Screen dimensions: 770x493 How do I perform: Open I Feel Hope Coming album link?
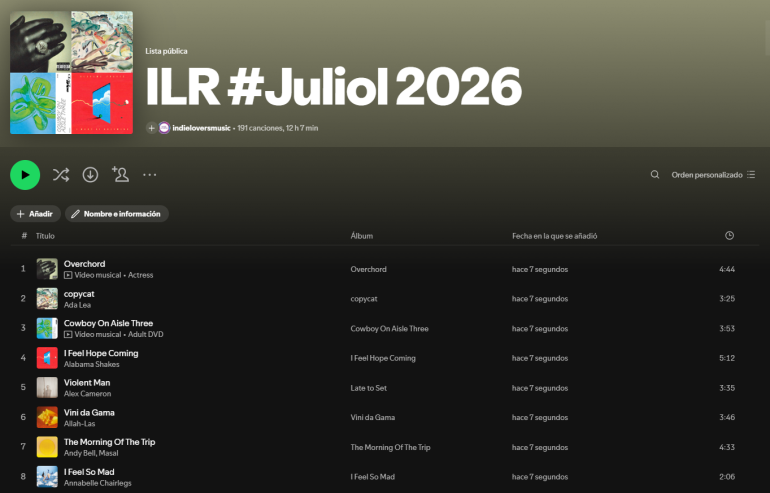pyautogui.click(x=383, y=358)
